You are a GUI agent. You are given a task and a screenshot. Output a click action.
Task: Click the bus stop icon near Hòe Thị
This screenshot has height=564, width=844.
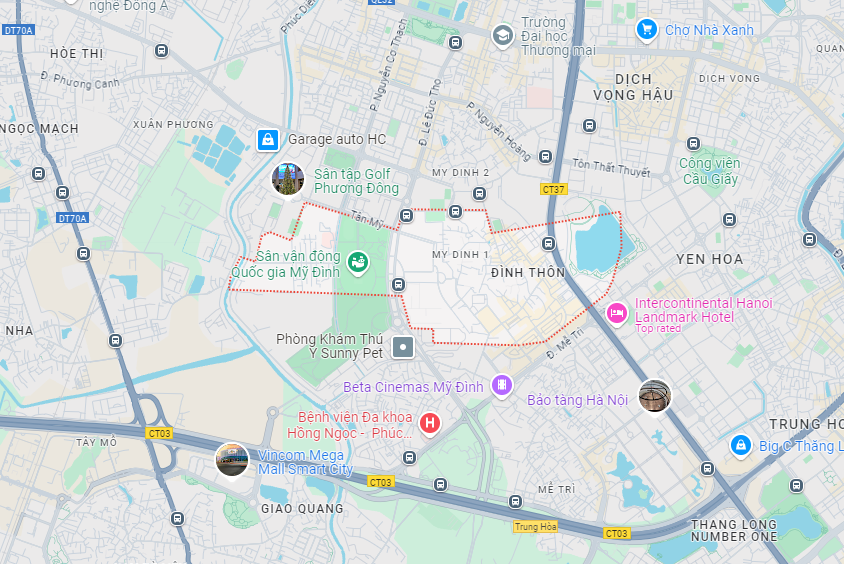[x=161, y=51]
